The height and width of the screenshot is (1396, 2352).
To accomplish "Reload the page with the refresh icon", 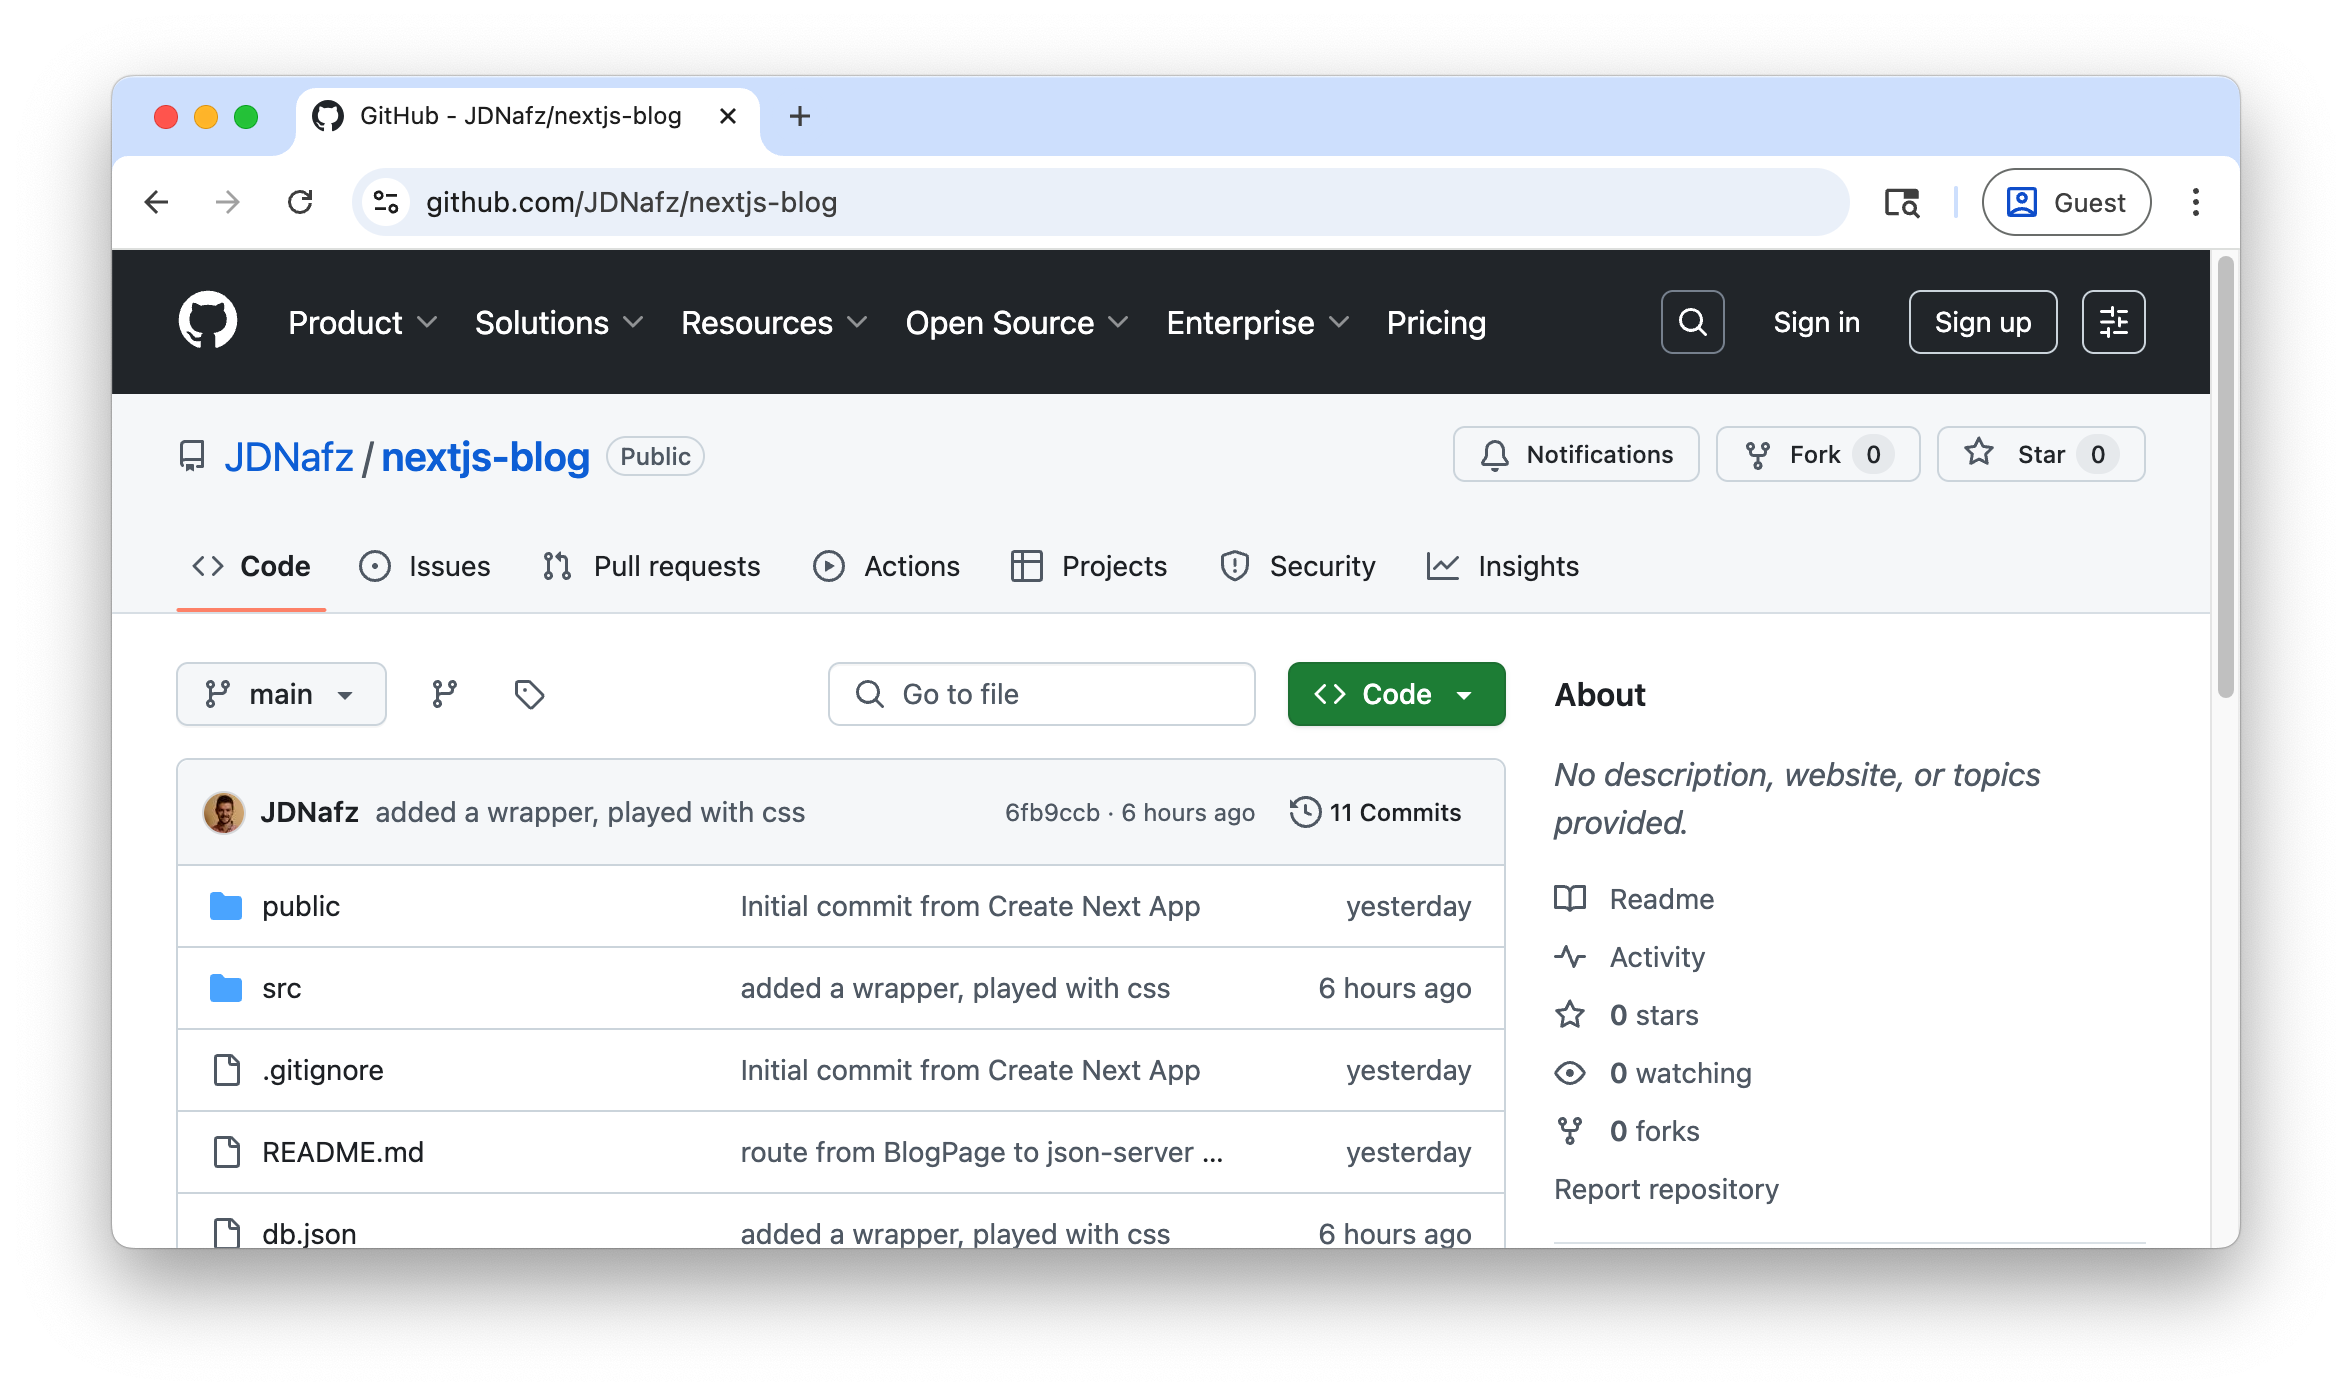I will click(300, 202).
